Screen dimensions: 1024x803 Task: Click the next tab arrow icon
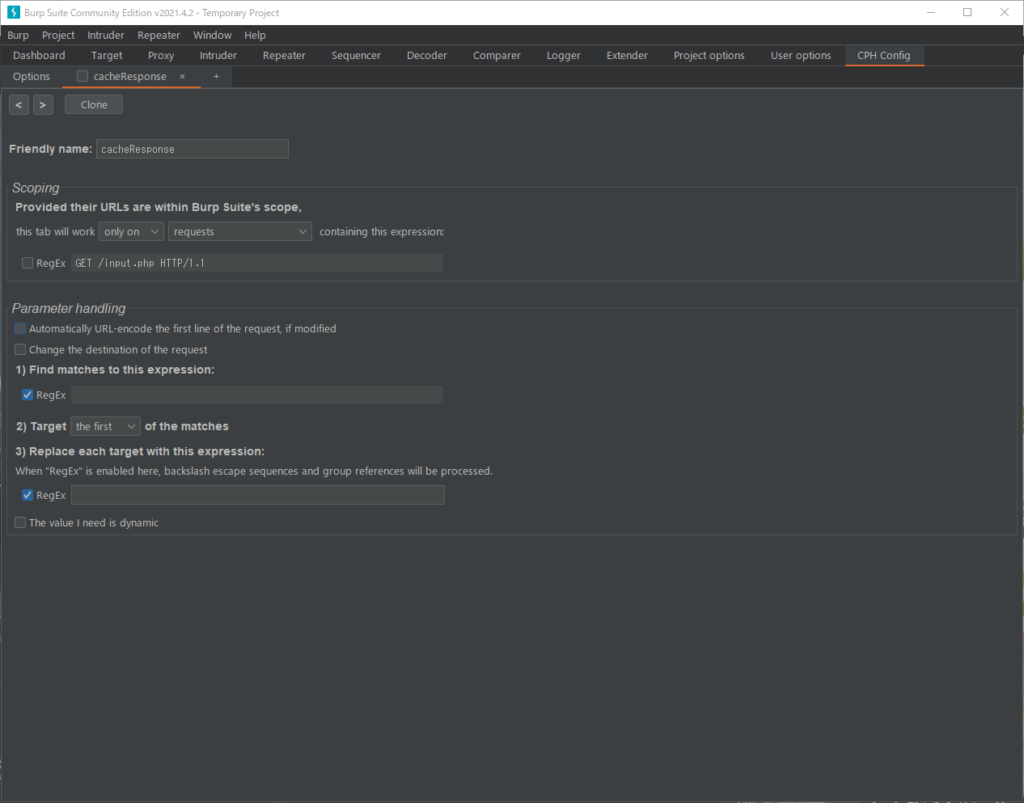[43, 104]
